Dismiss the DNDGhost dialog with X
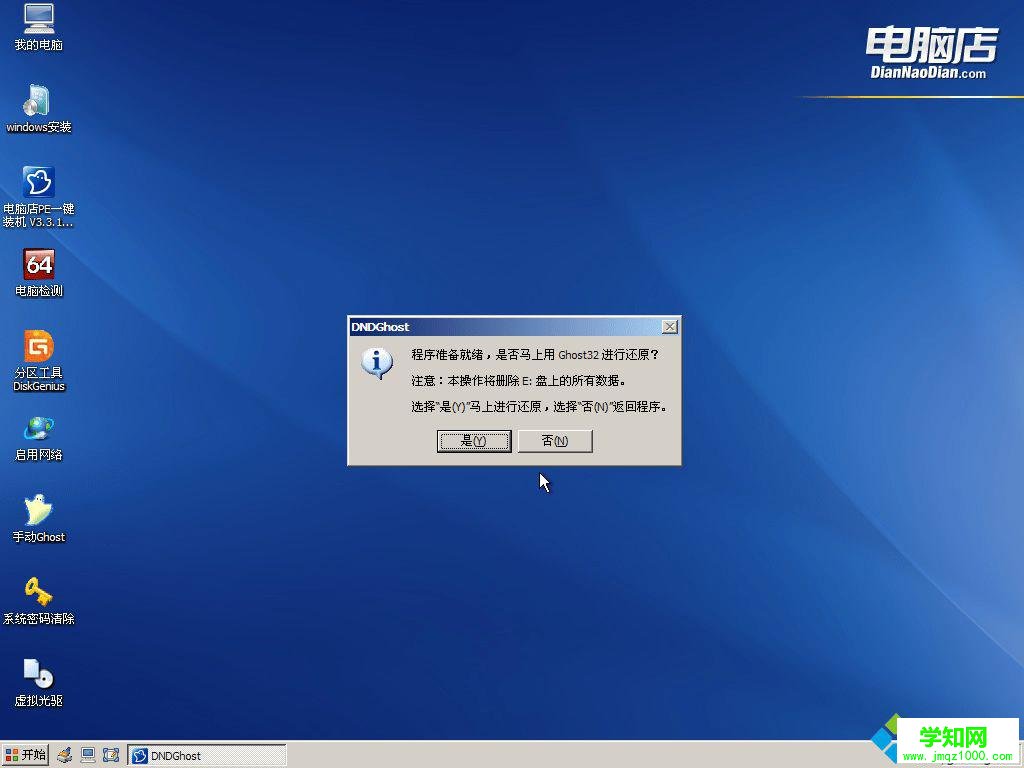This screenshot has height=768, width=1024. pyautogui.click(x=669, y=326)
